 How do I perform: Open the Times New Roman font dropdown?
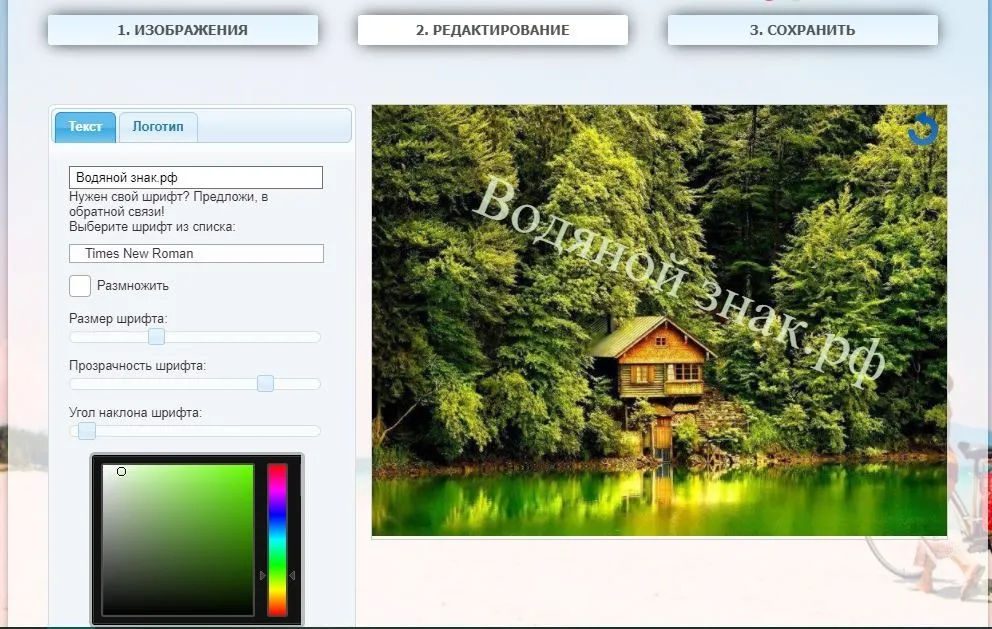[196, 253]
